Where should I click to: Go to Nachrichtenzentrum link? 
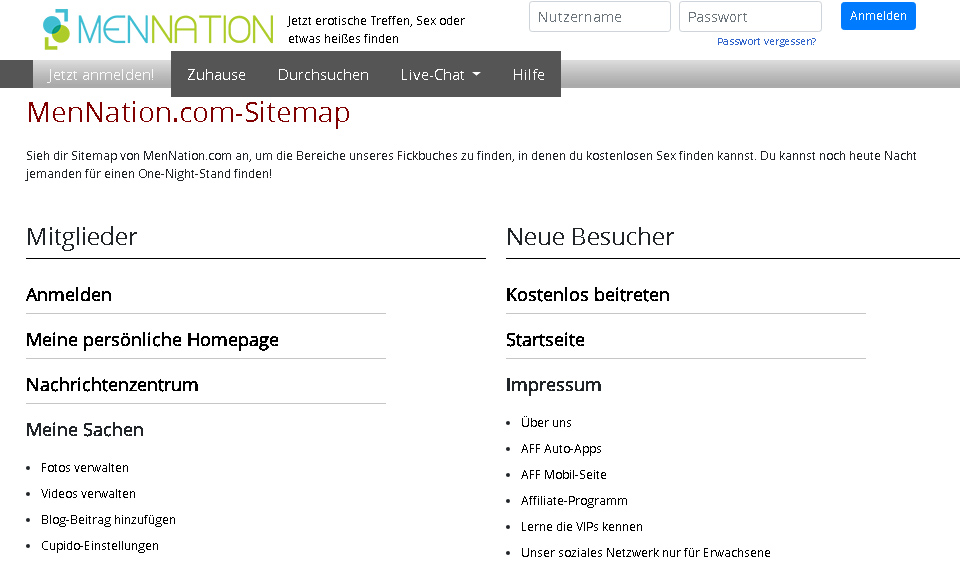112,385
